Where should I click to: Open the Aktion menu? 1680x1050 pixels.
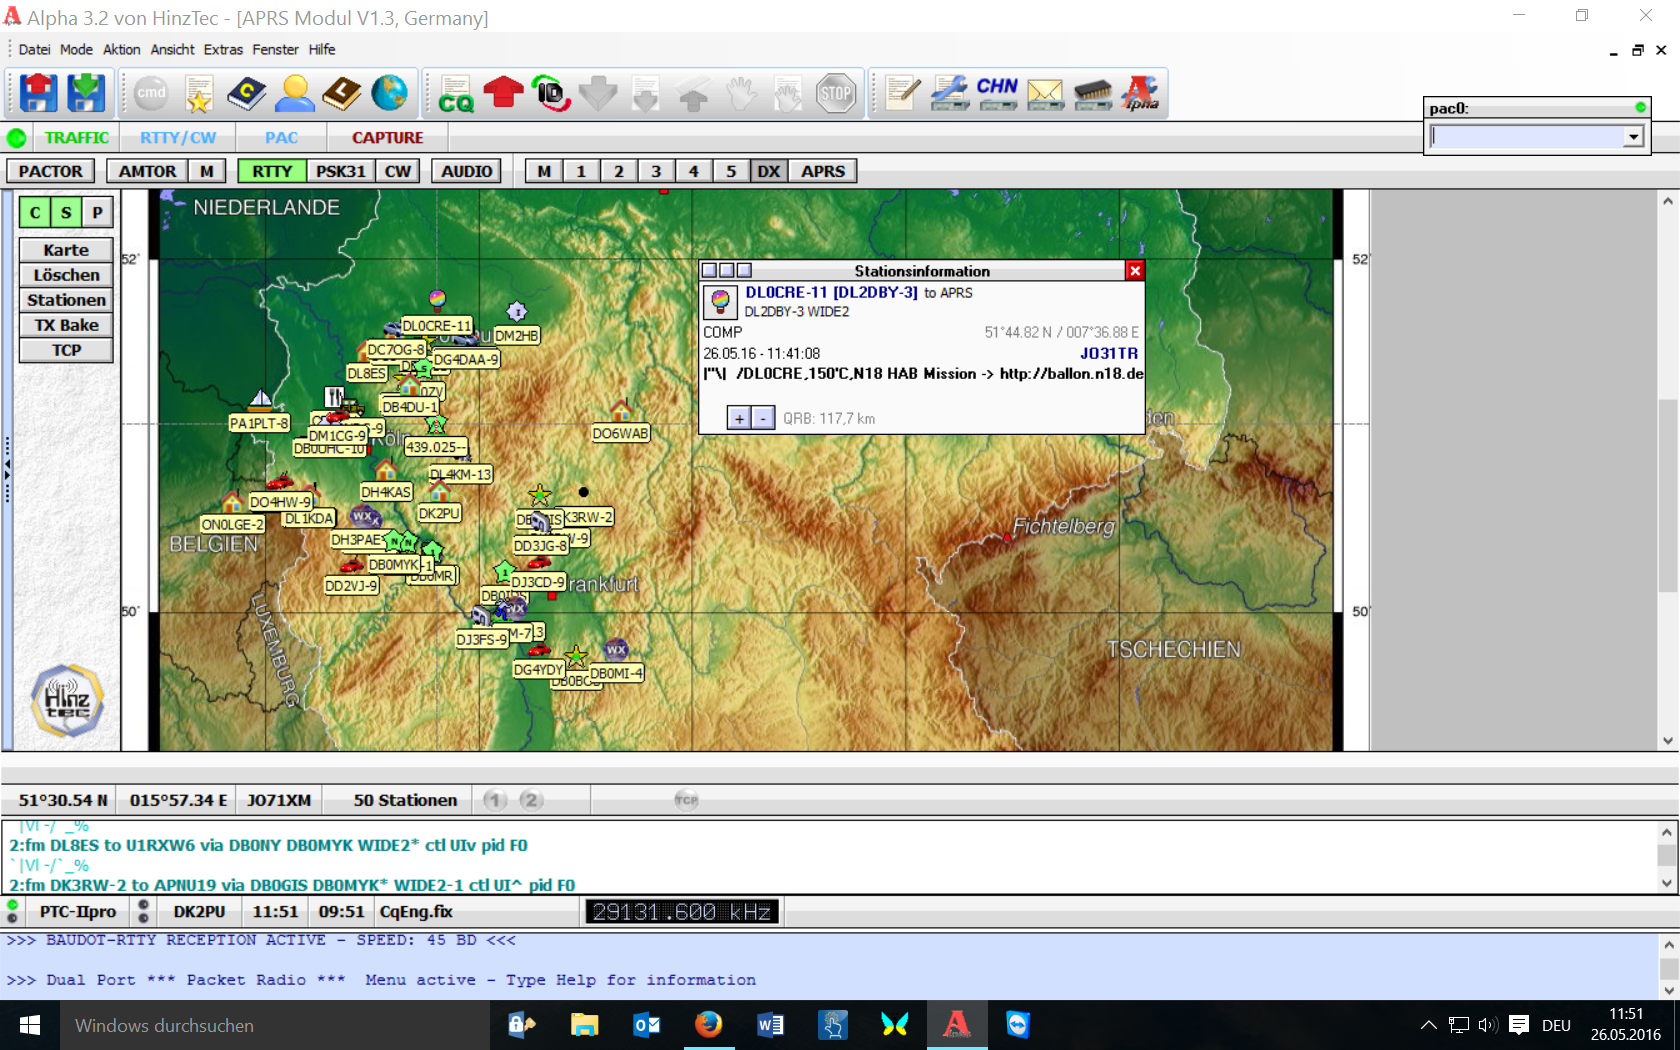click(122, 49)
